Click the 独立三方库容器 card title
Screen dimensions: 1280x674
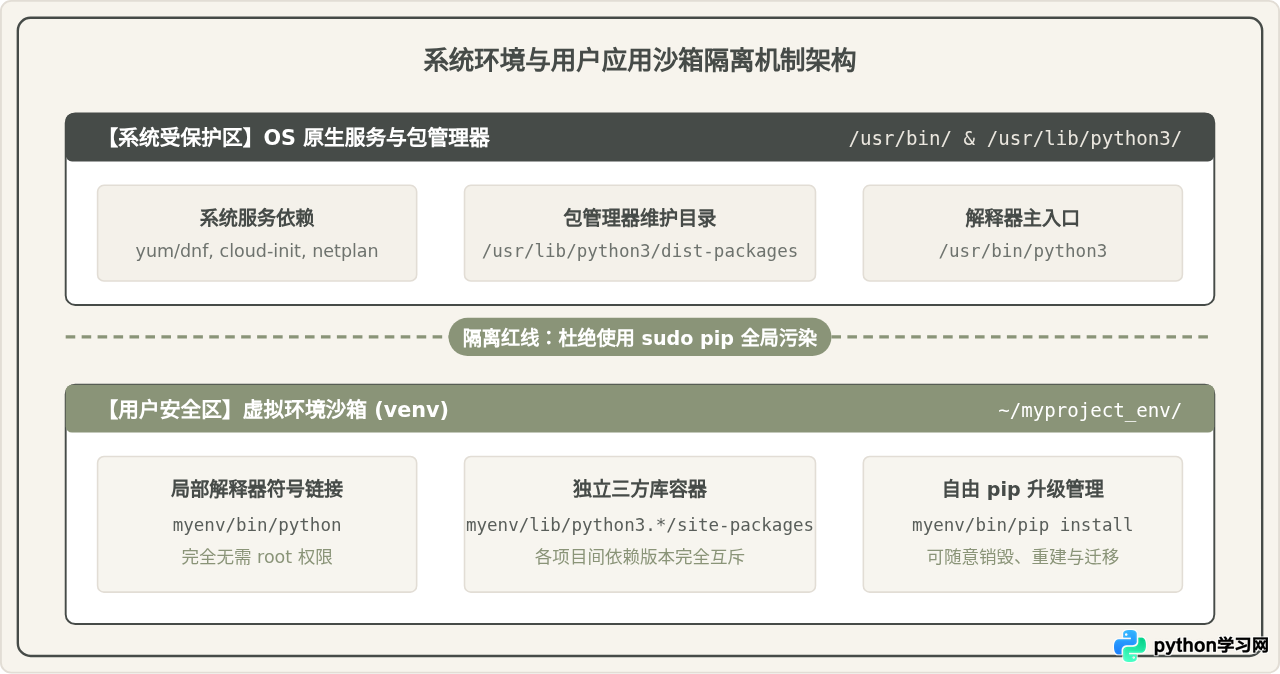640,489
